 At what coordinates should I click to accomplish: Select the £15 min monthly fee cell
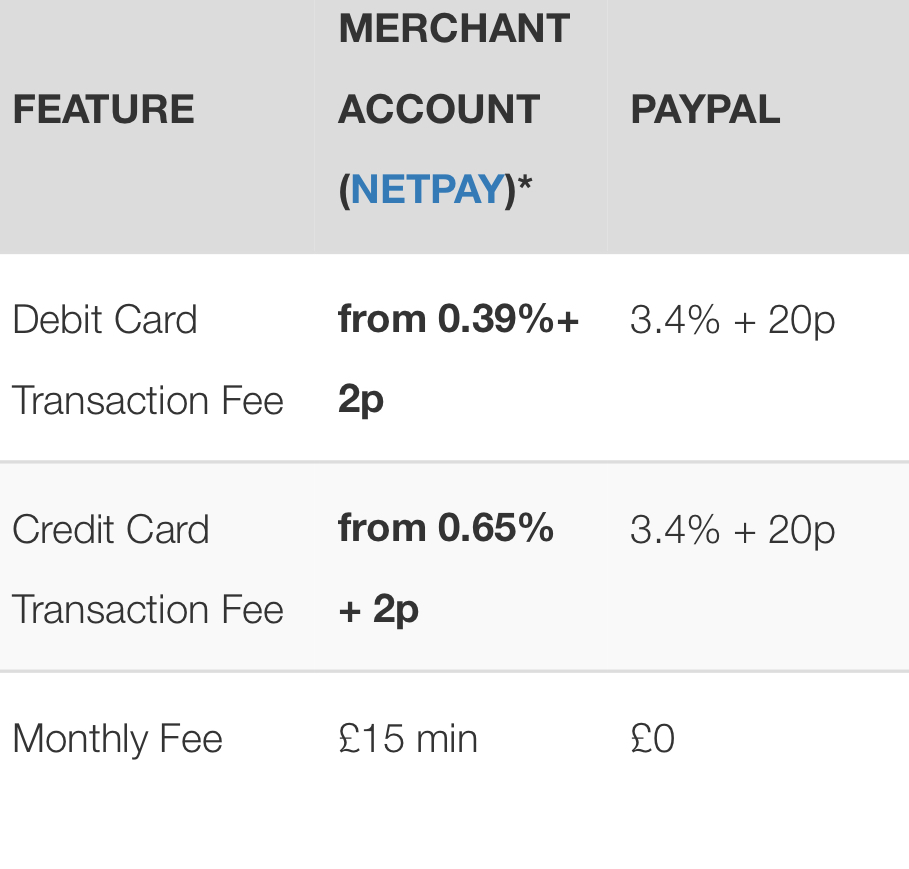tap(408, 739)
